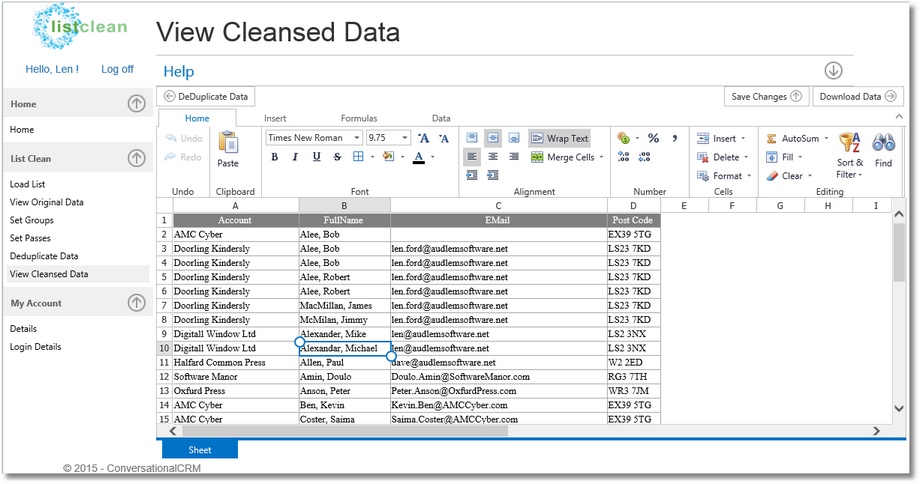Image resolution: width=920 pixels, height=484 pixels.
Task: Increase font size with the large A icon
Action: pyautogui.click(x=424, y=138)
